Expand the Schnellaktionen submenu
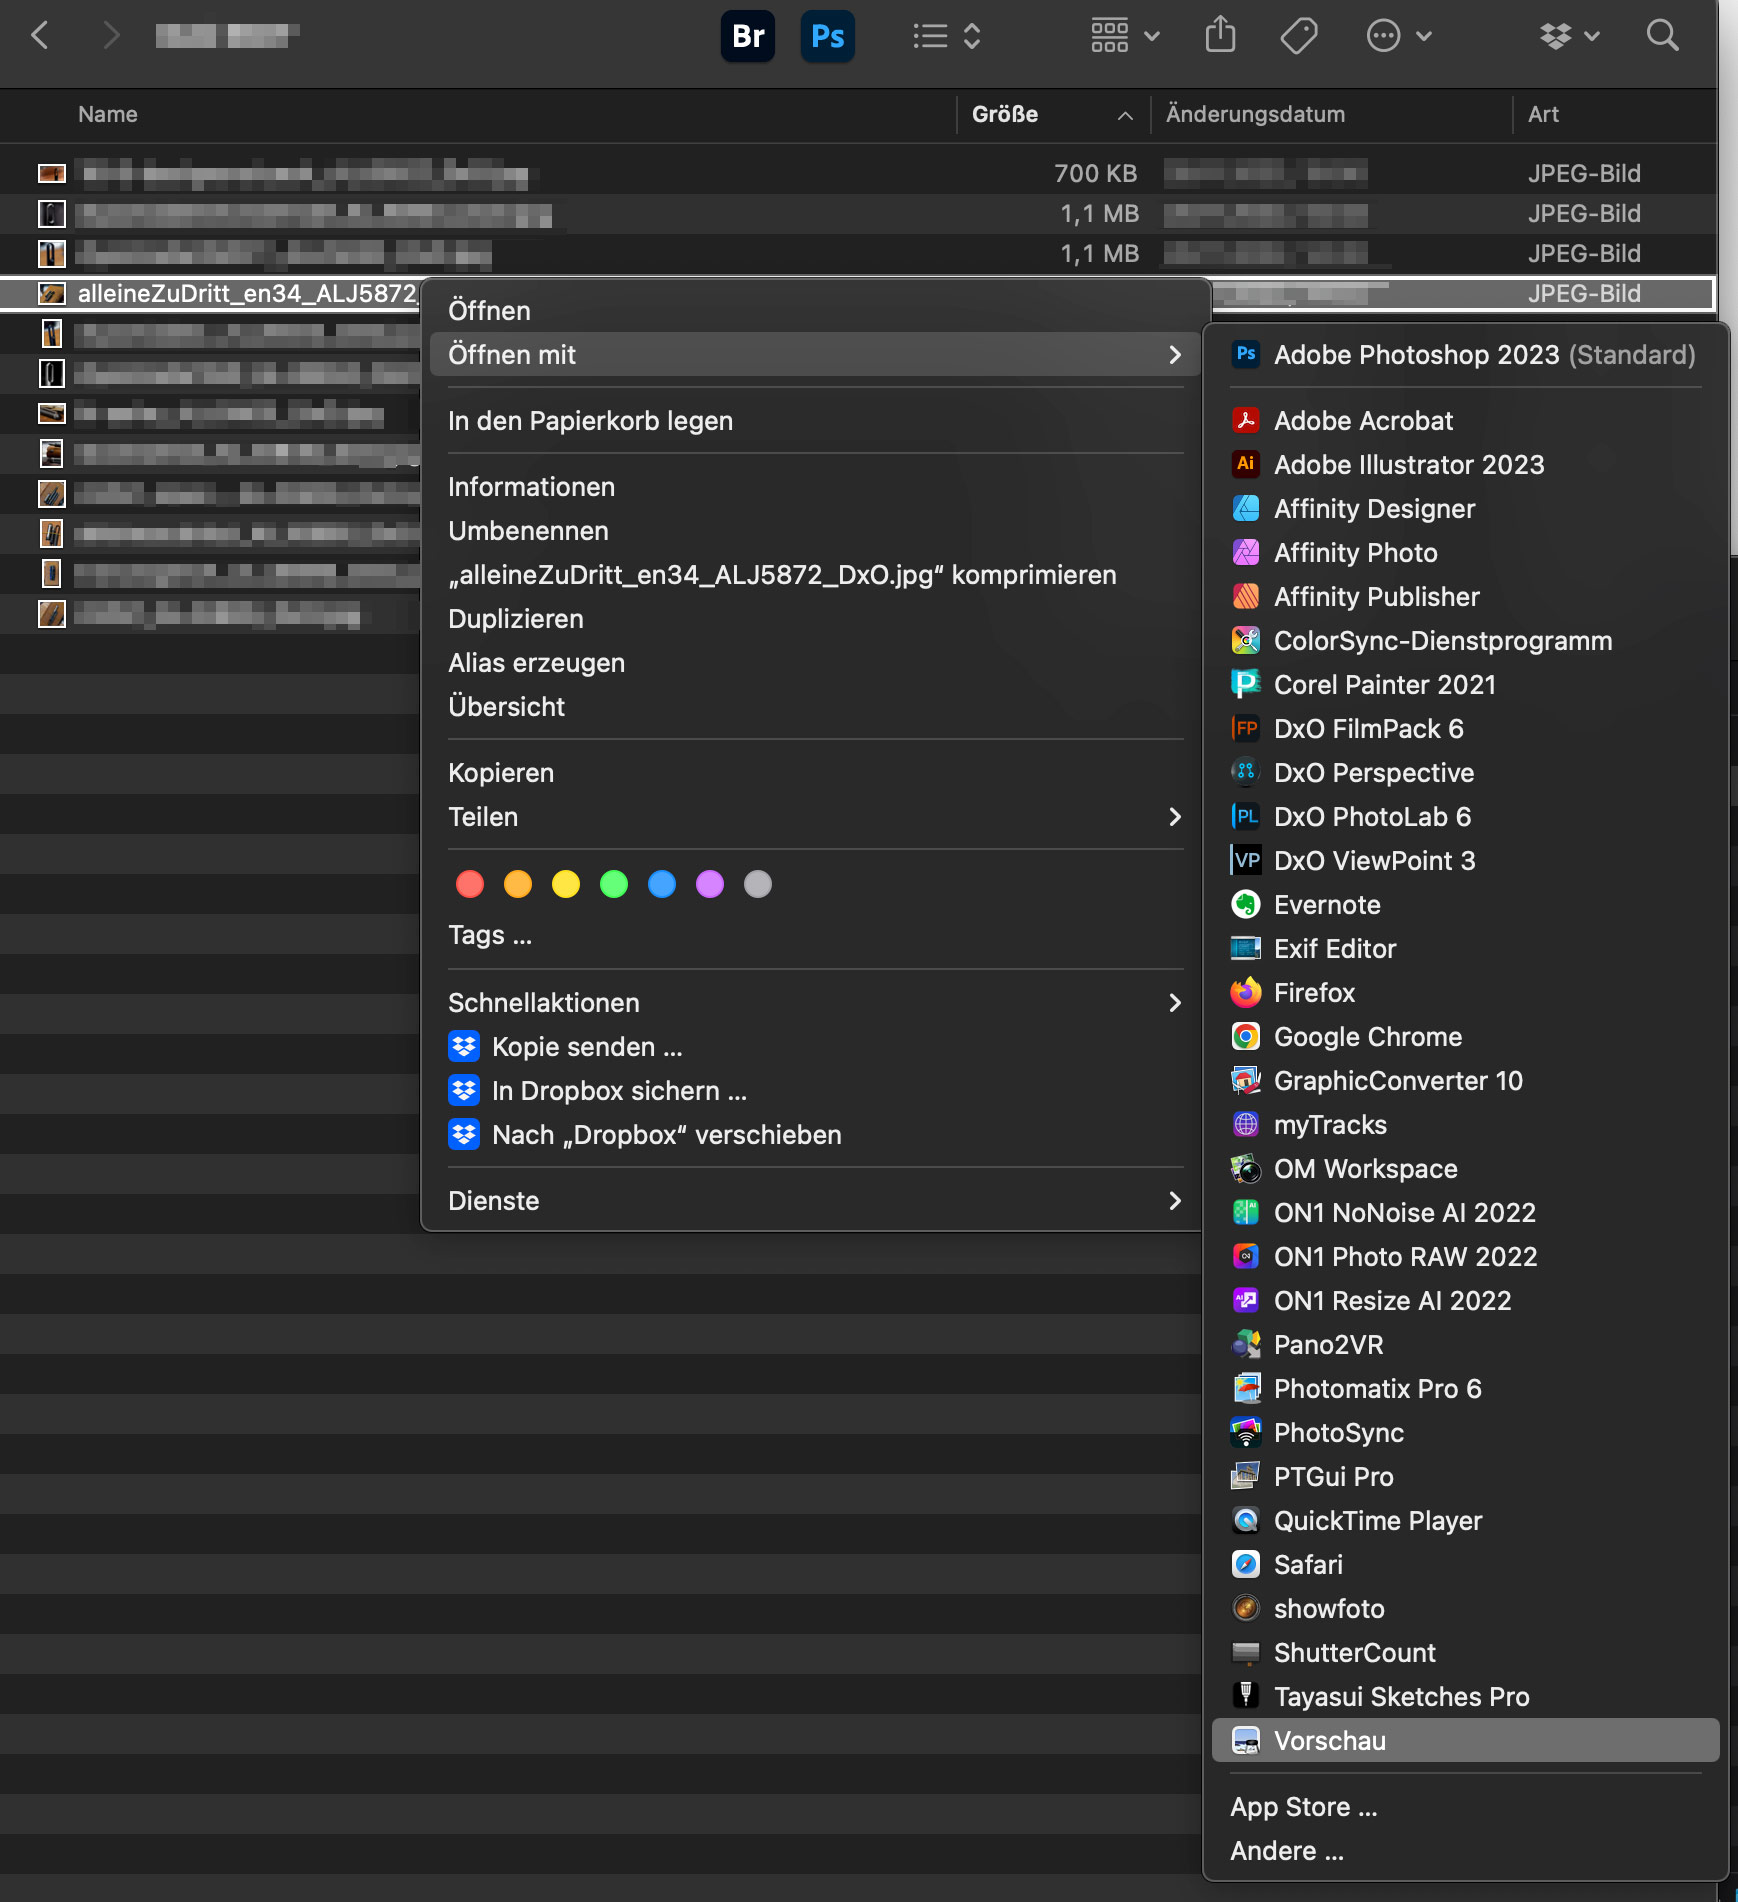 pos(815,1003)
